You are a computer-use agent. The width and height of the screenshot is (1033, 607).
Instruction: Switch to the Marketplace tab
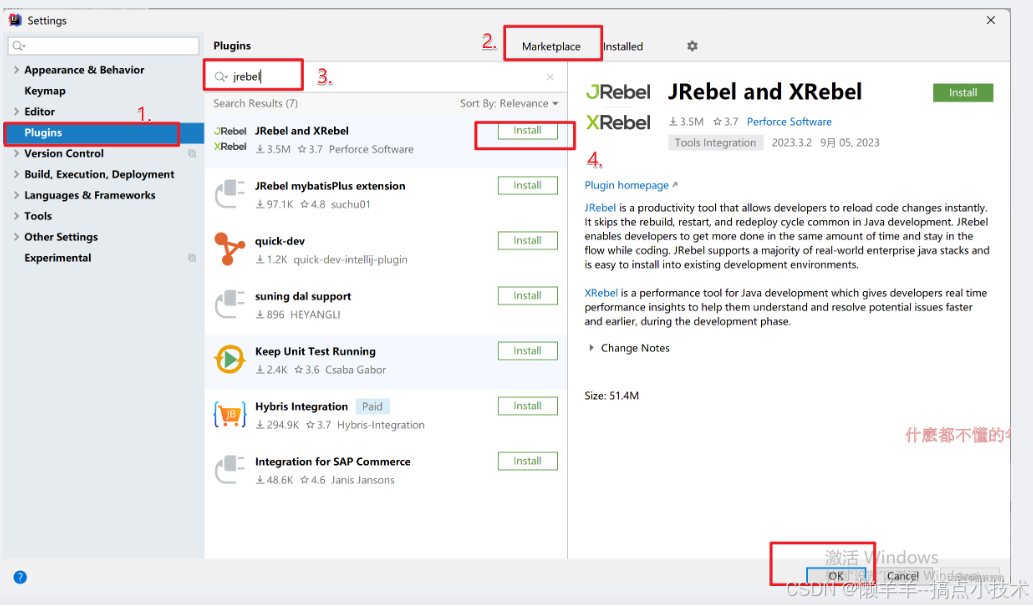point(551,47)
